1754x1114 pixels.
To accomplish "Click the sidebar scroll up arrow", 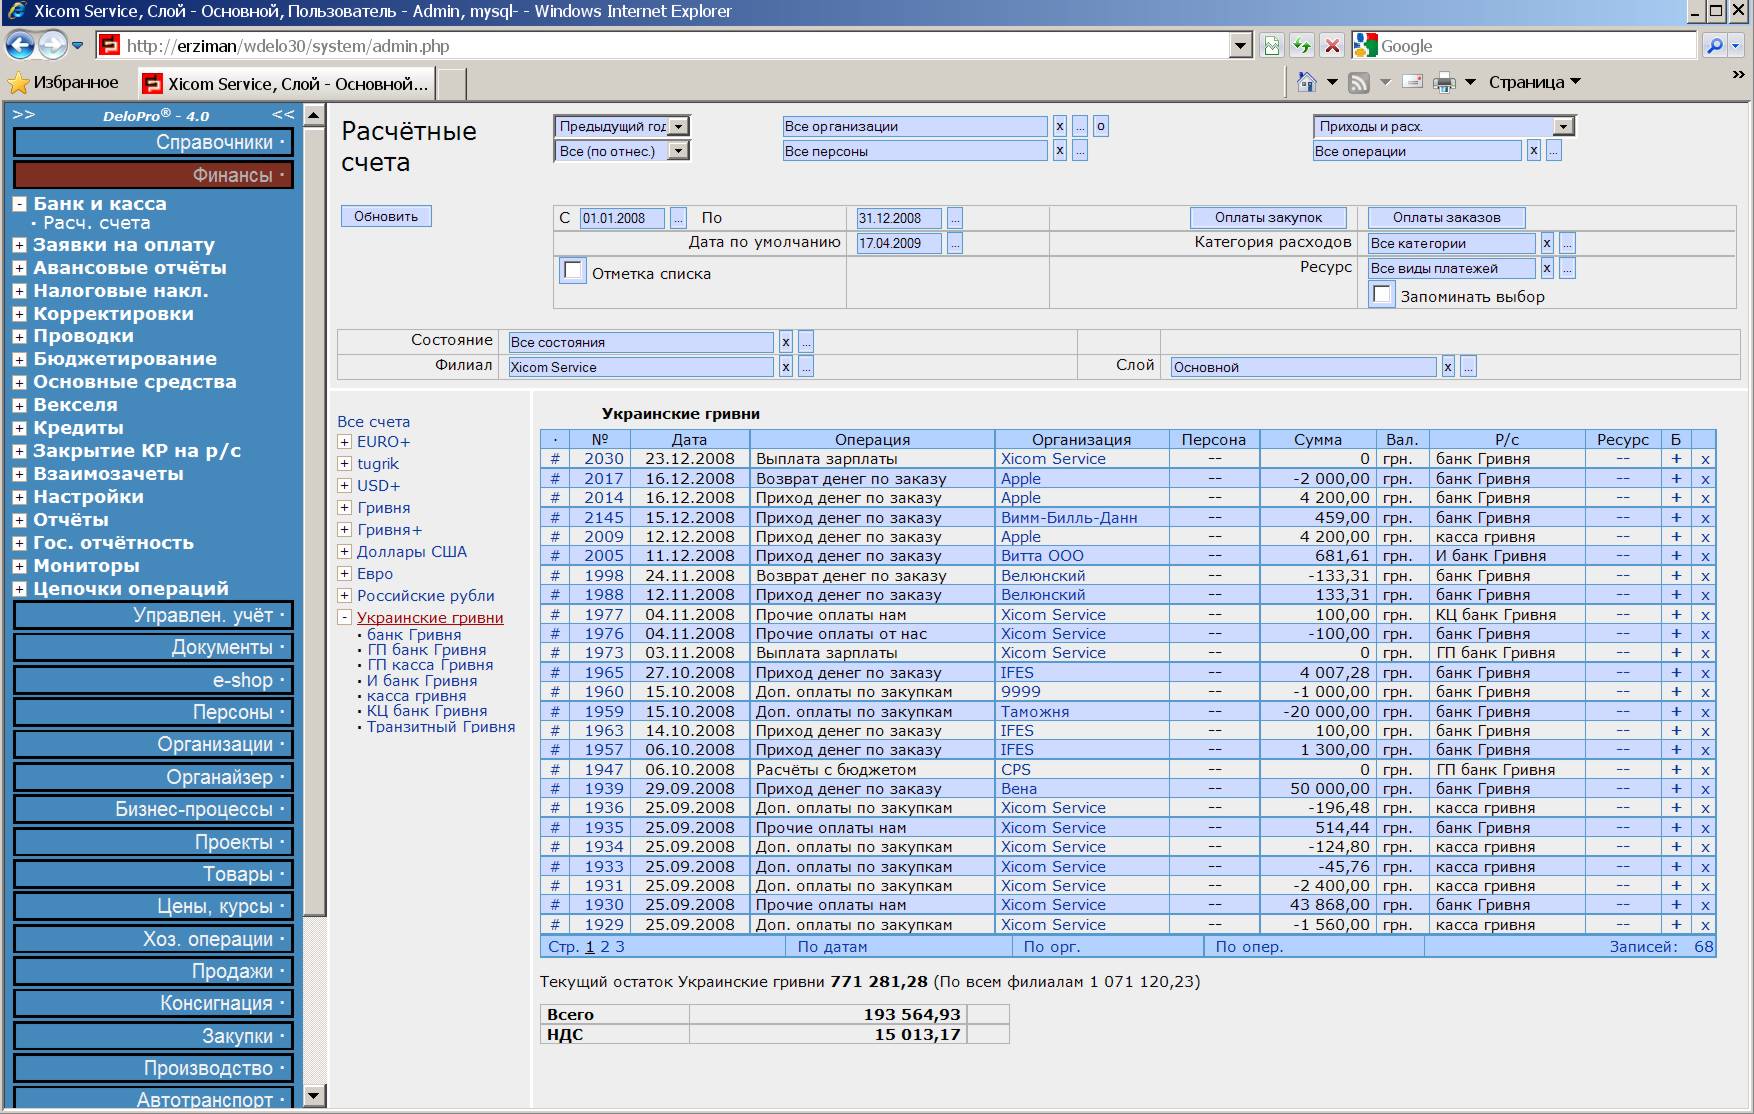I will pos(314,115).
